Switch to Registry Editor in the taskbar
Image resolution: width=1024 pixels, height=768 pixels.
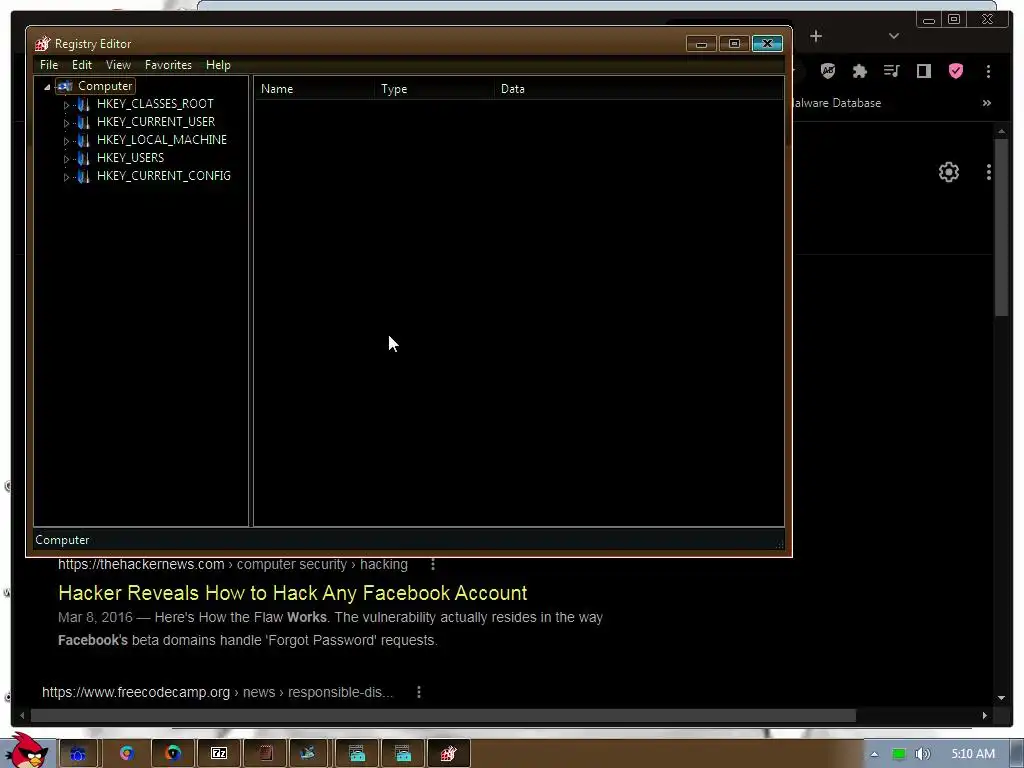[448, 754]
